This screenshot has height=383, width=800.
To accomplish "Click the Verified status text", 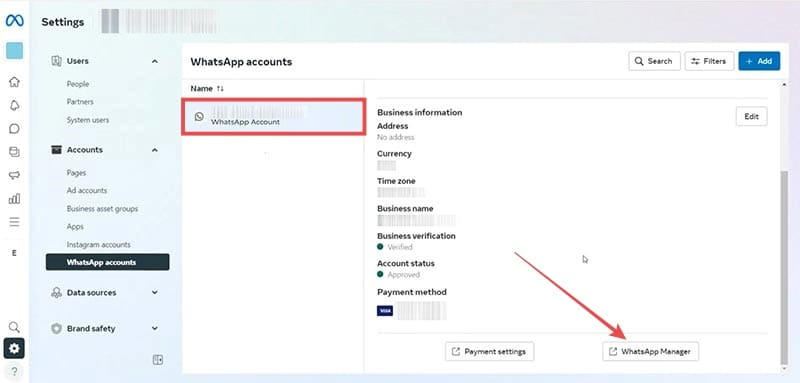I will [399, 247].
